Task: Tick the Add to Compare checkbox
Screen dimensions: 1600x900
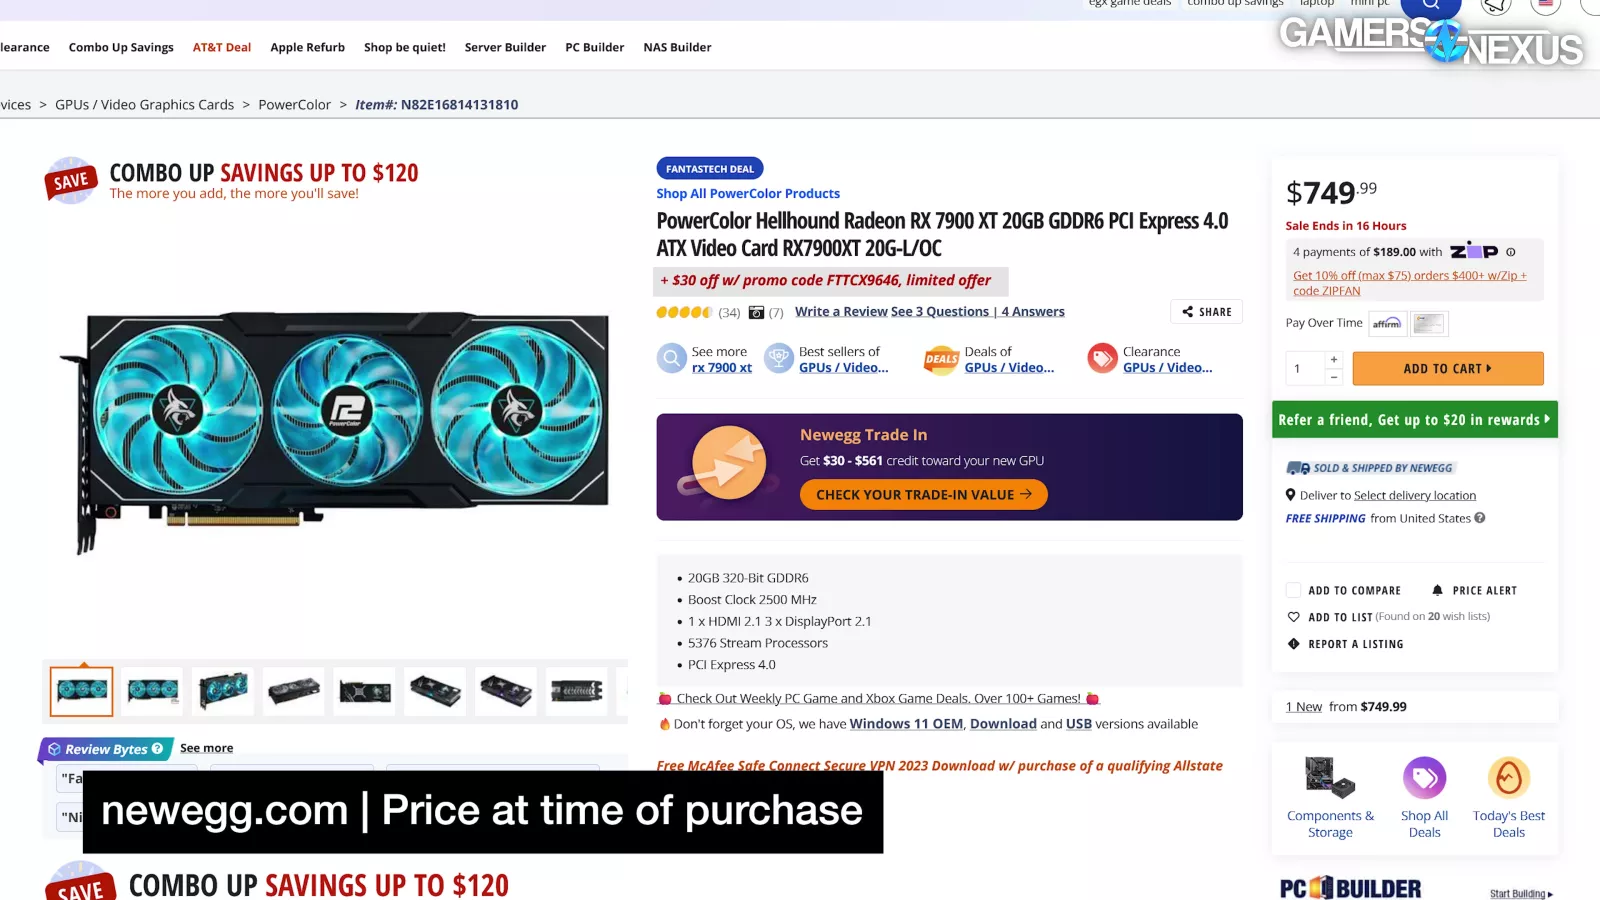Action: 1293,591
